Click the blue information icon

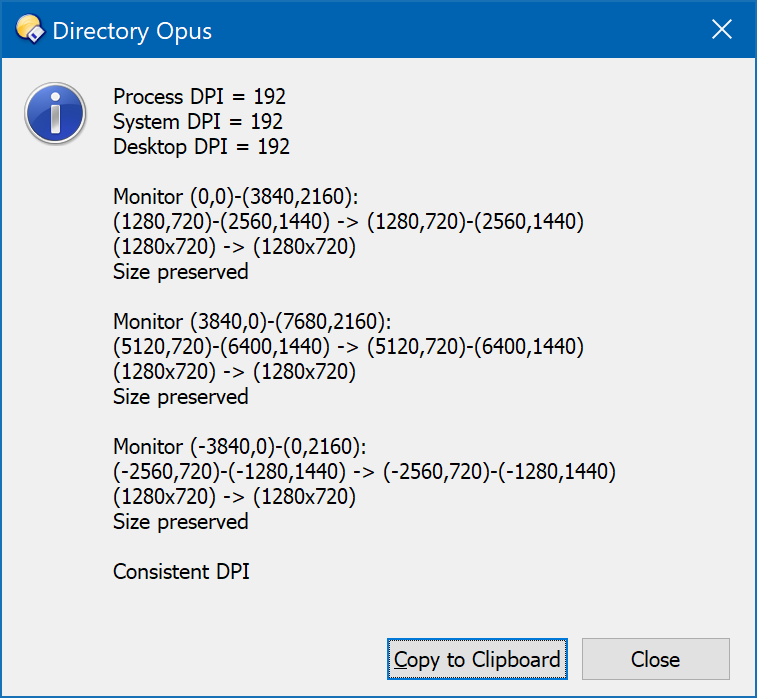pyautogui.click(x=56, y=113)
